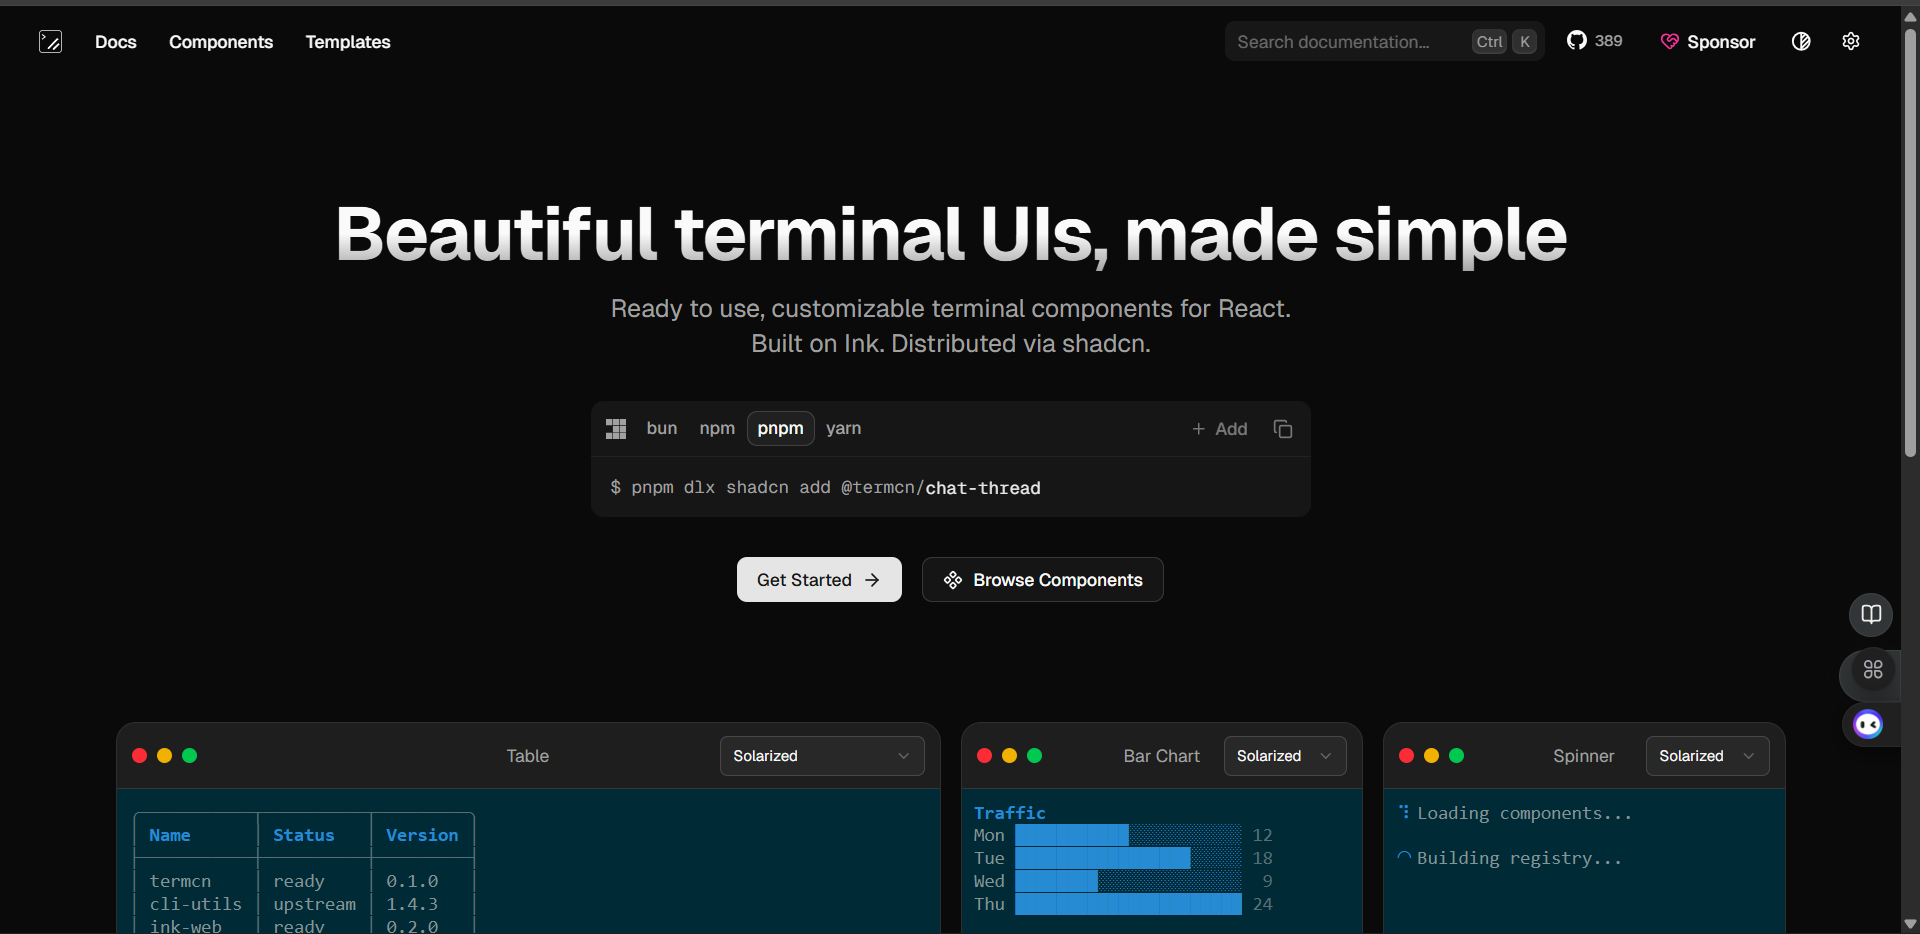Click the Get Started button

[x=819, y=580]
